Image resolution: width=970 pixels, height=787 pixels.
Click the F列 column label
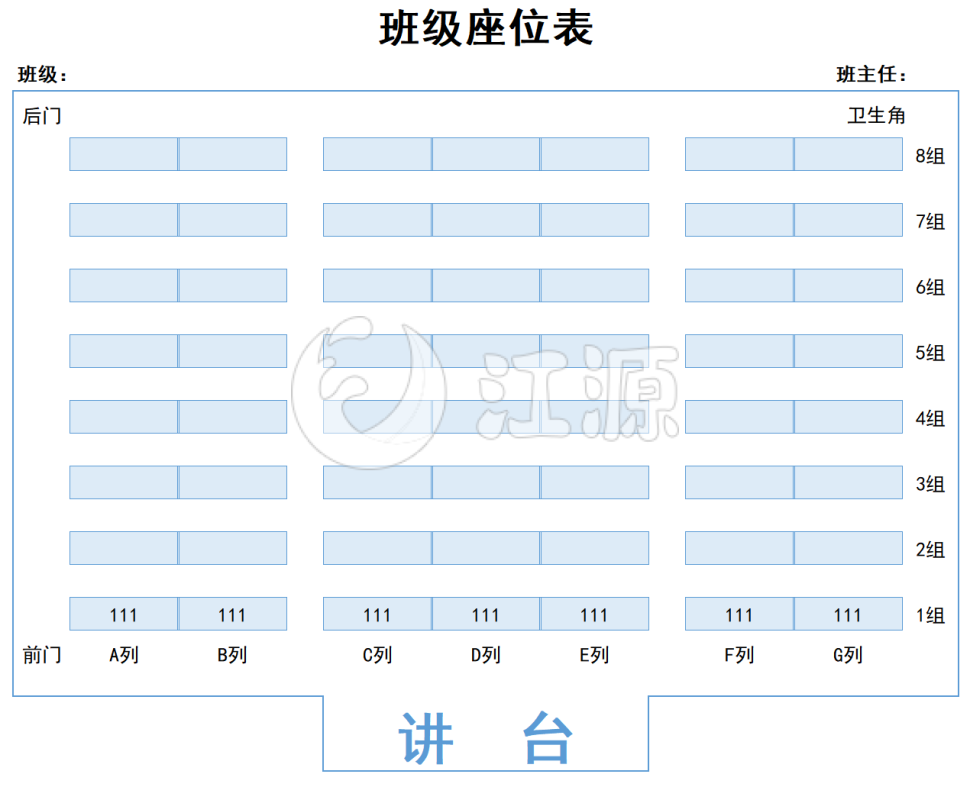pos(739,655)
